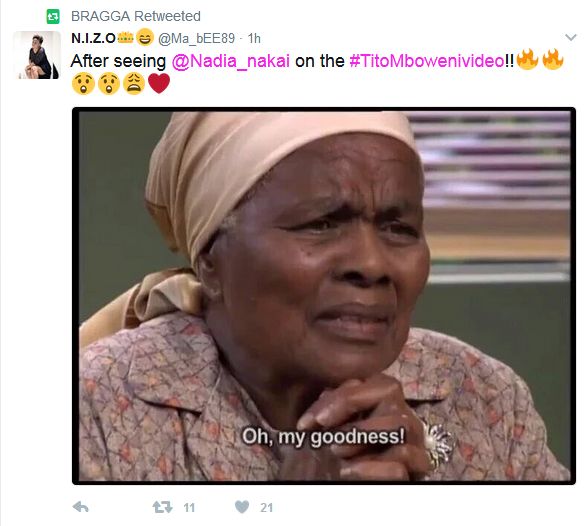The width and height of the screenshot is (588, 526).
Task: Open BRAGGA Retweeted profile link
Action: coord(136,16)
